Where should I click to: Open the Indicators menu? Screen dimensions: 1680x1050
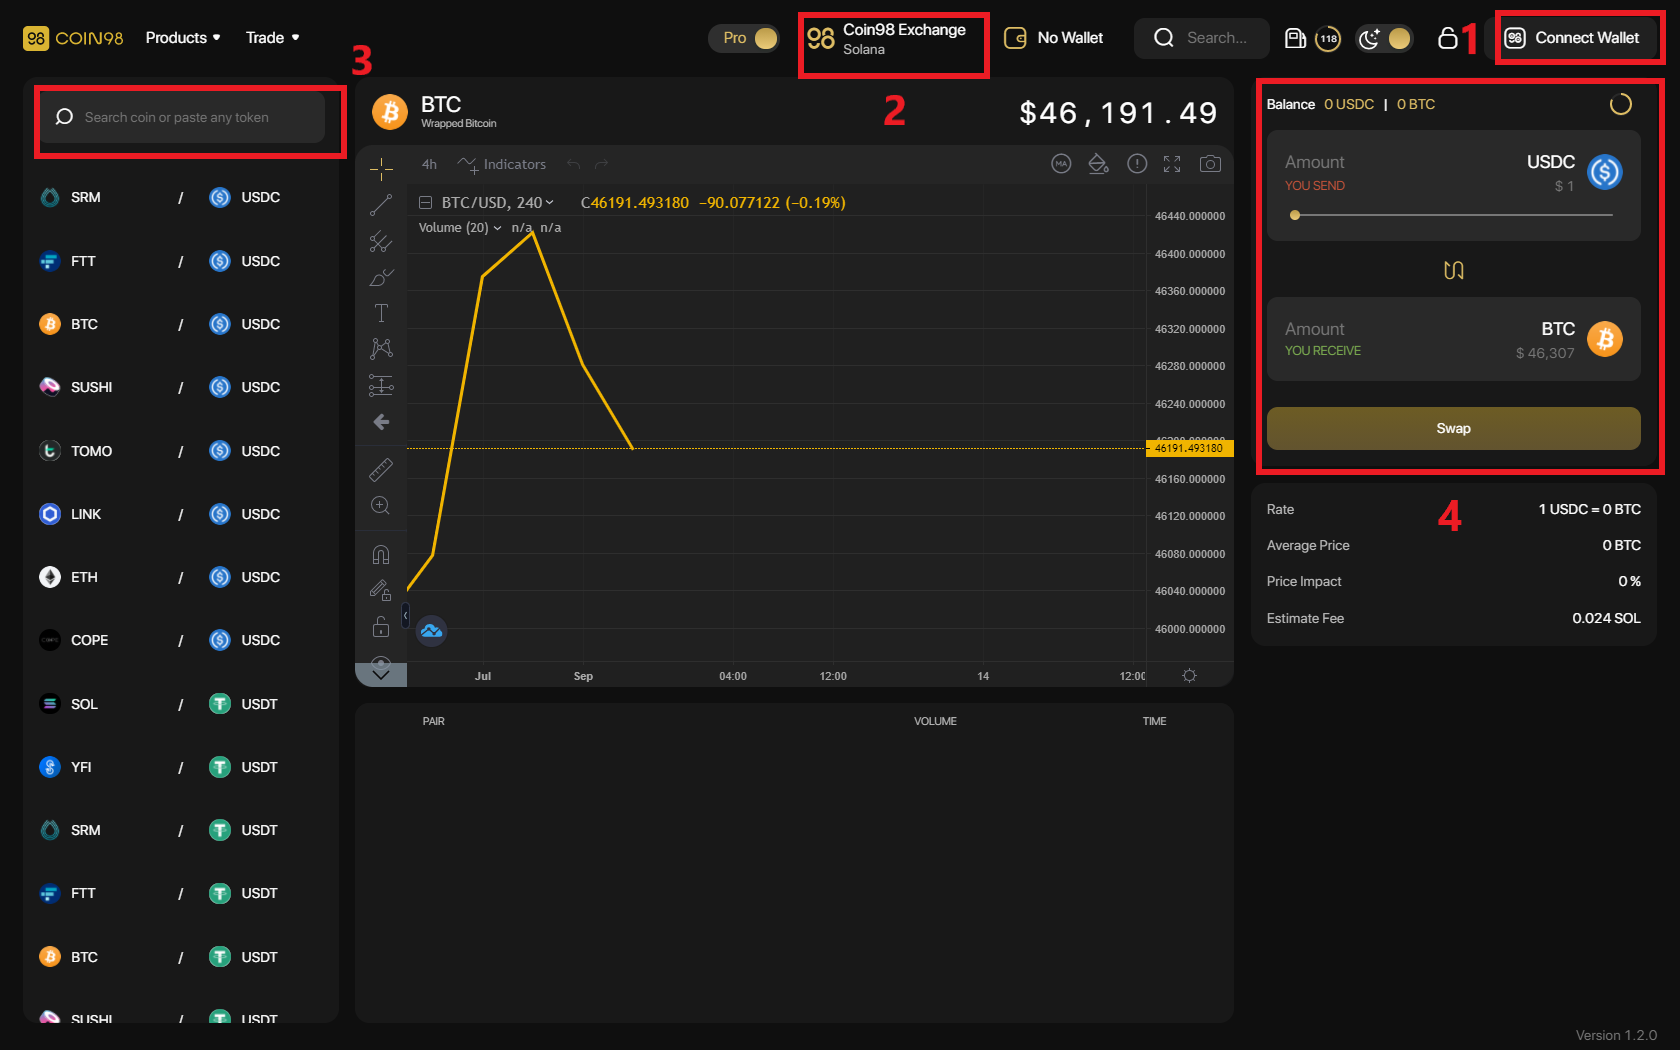[x=502, y=164]
